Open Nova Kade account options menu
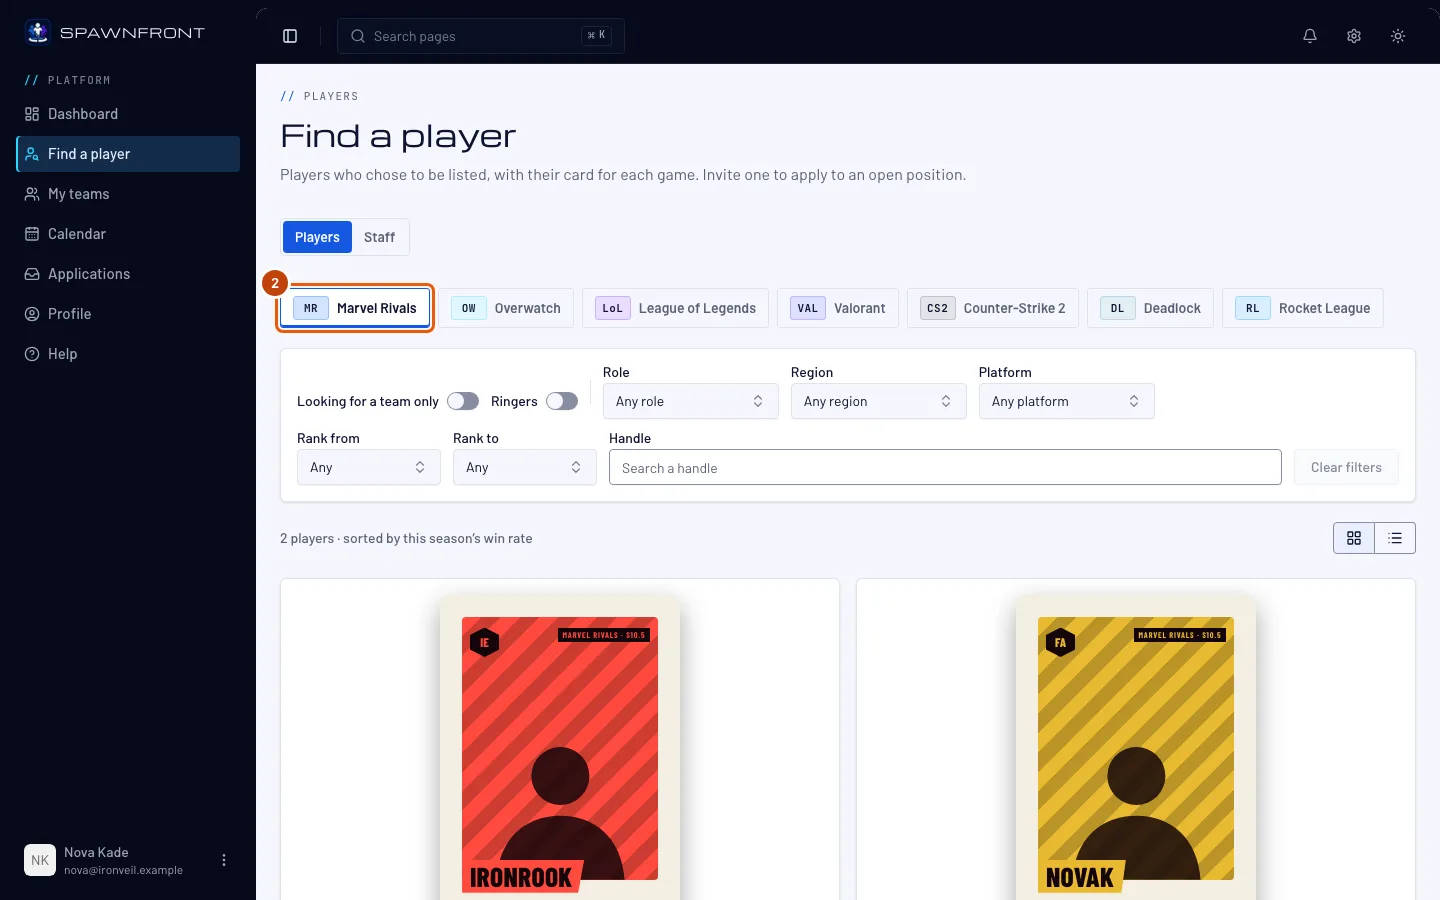Viewport: 1440px width, 900px height. click(224, 860)
